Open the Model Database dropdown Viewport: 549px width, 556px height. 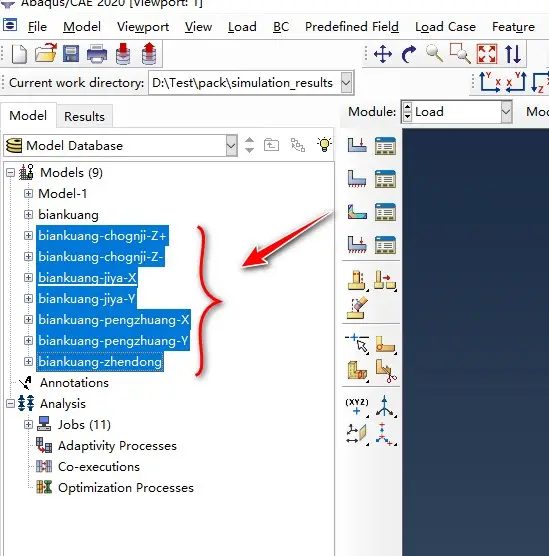click(x=121, y=145)
